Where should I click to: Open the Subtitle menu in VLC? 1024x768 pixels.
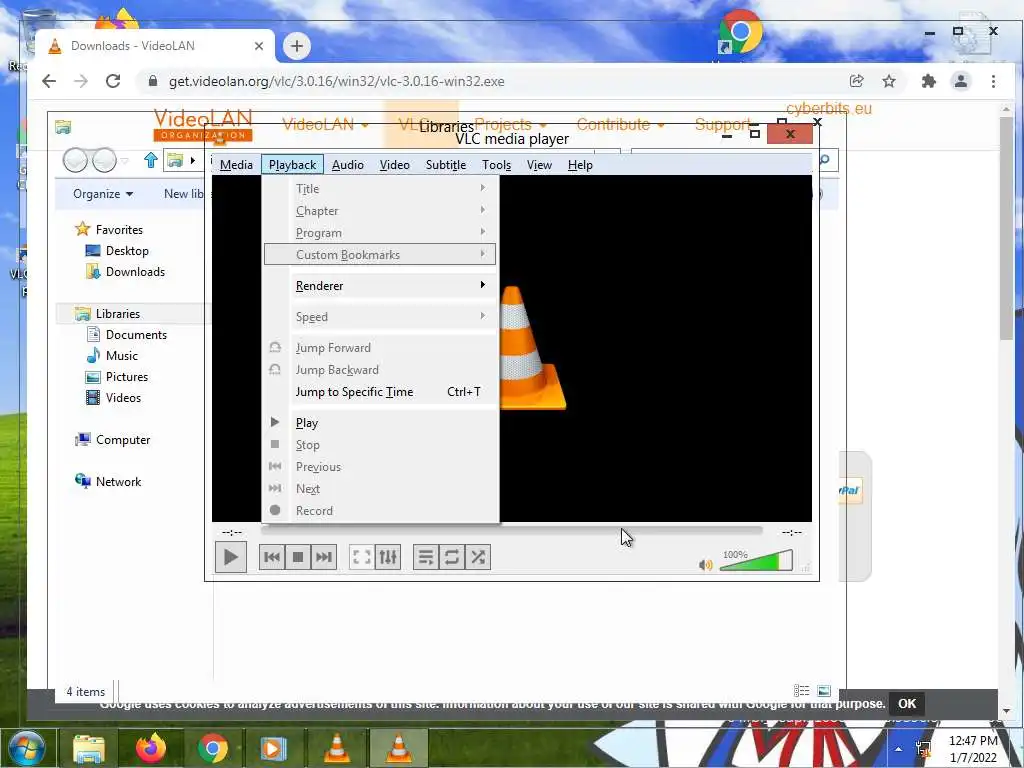pyautogui.click(x=446, y=165)
